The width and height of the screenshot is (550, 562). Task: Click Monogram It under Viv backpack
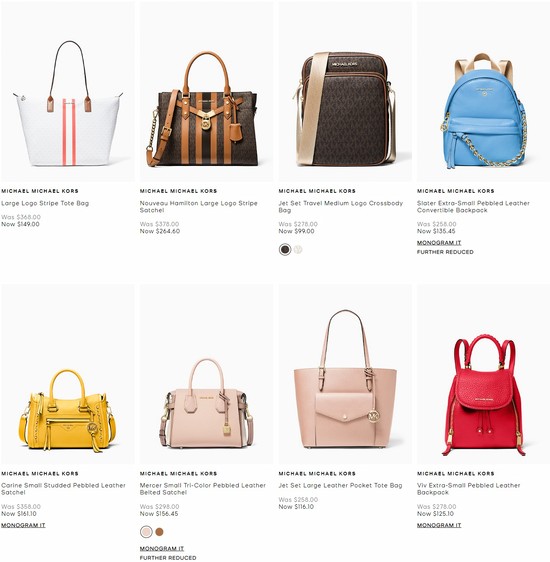tap(439, 525)
